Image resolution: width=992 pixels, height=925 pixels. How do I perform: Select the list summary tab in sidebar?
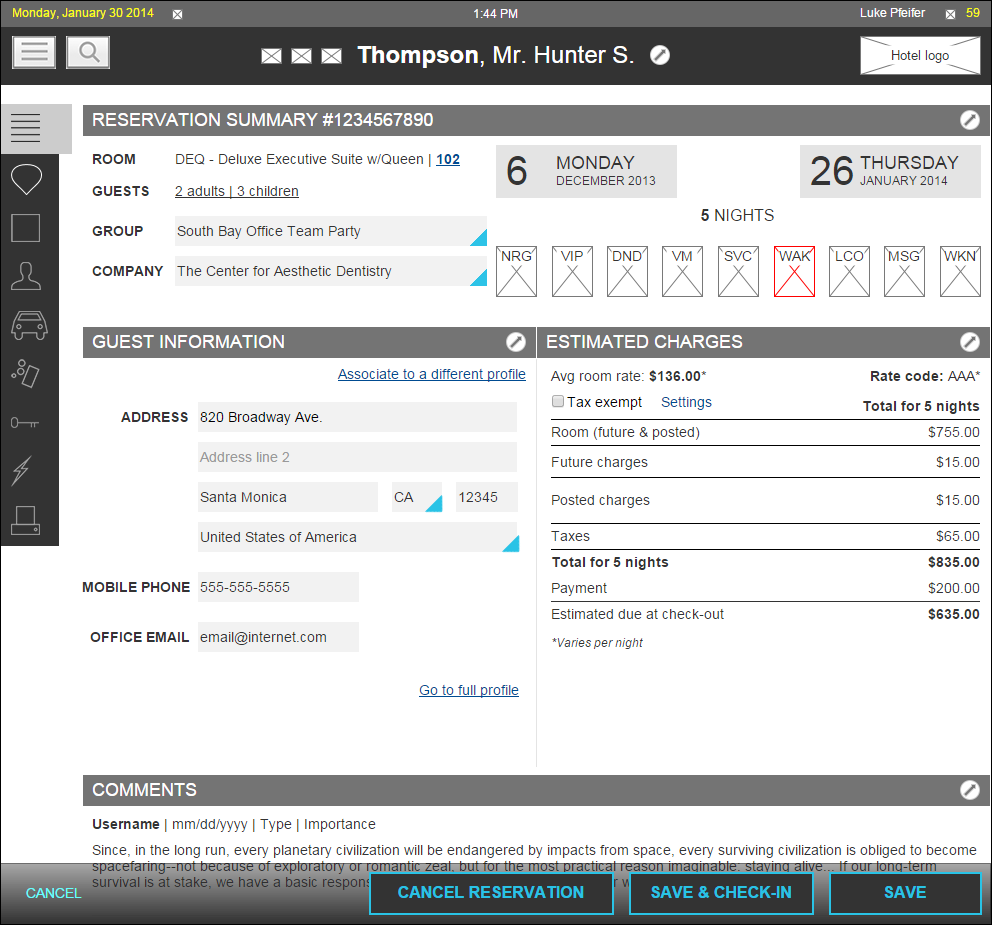(x=26, y=128)
